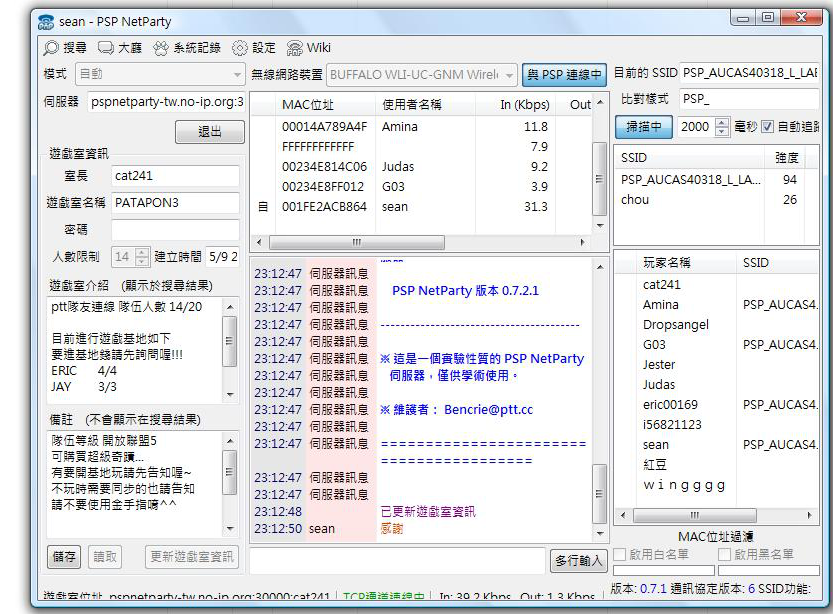This screenshot has height=614, width=833.
Task: Click up arrow of 備註 notes scrollbar
Action: 230,441
